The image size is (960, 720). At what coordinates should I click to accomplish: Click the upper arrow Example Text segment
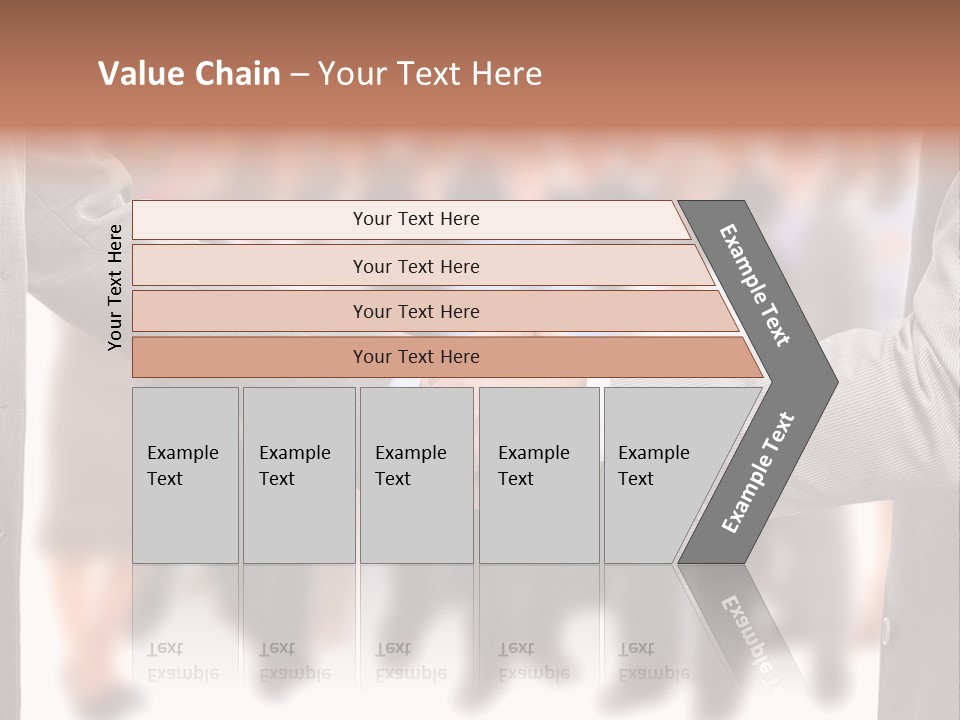755,285
